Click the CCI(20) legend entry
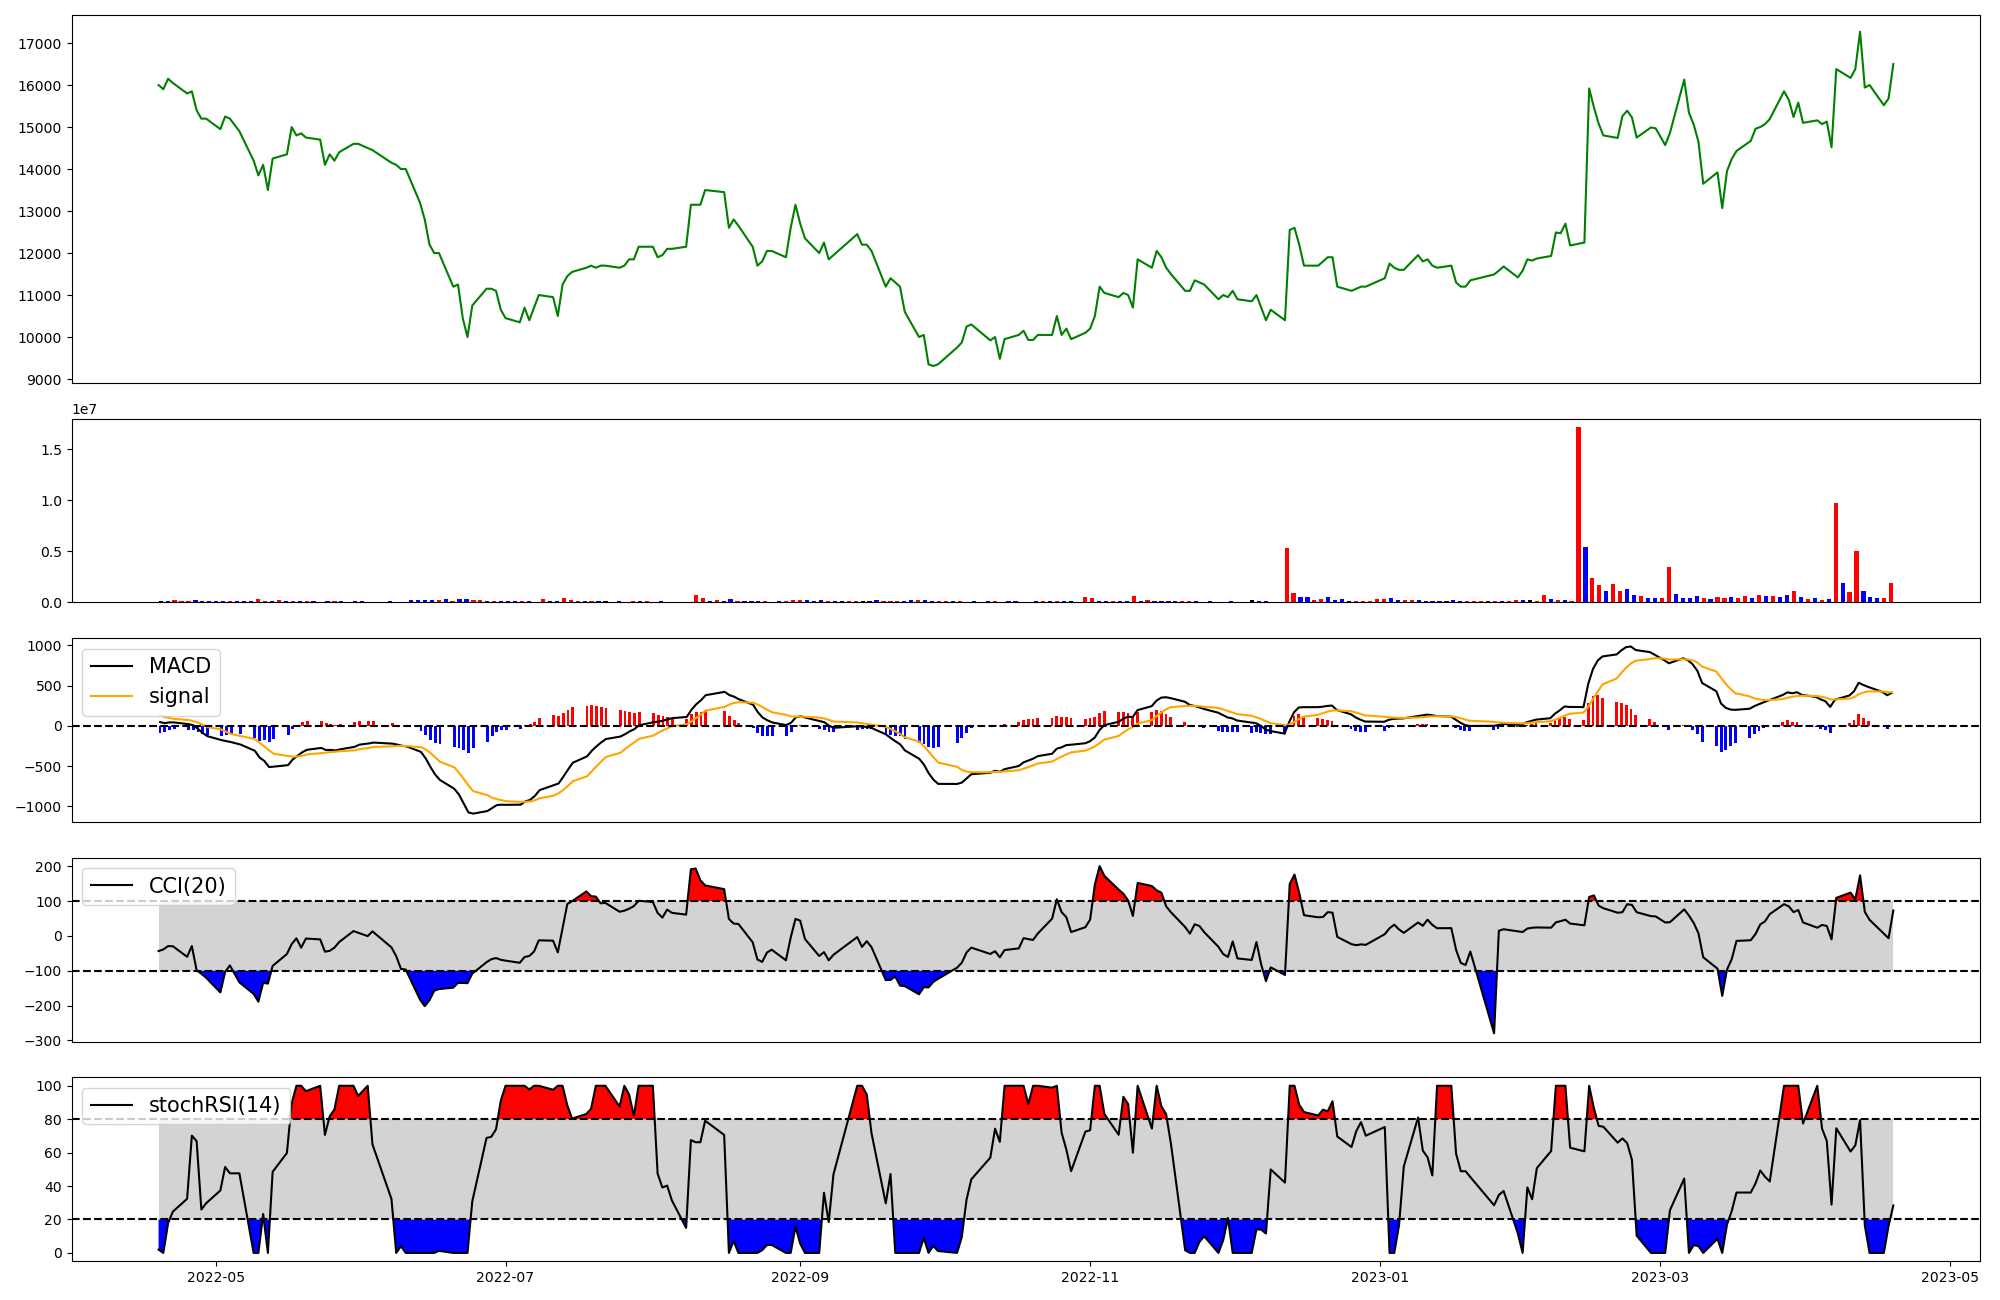 [x=187, y=885]
